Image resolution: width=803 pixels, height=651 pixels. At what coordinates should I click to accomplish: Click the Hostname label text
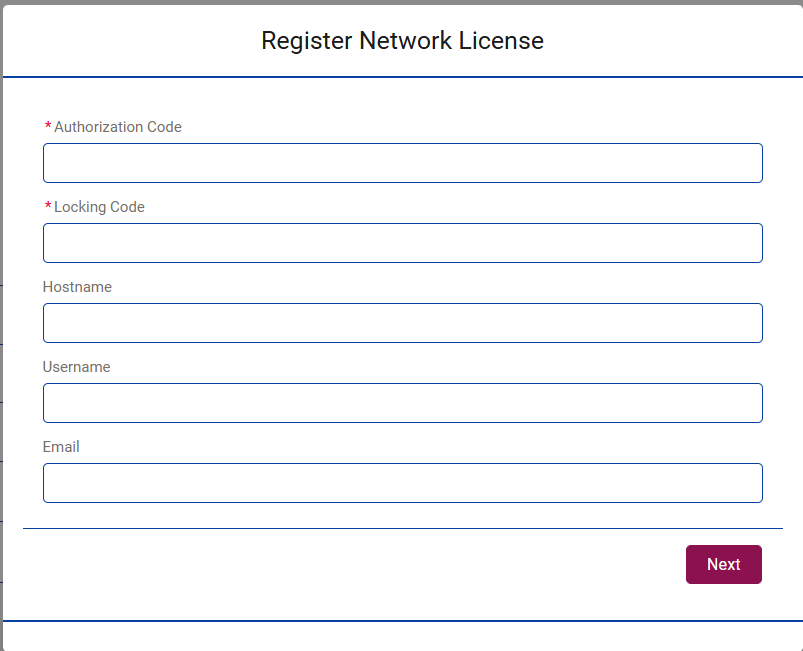[x=77, y=286]
